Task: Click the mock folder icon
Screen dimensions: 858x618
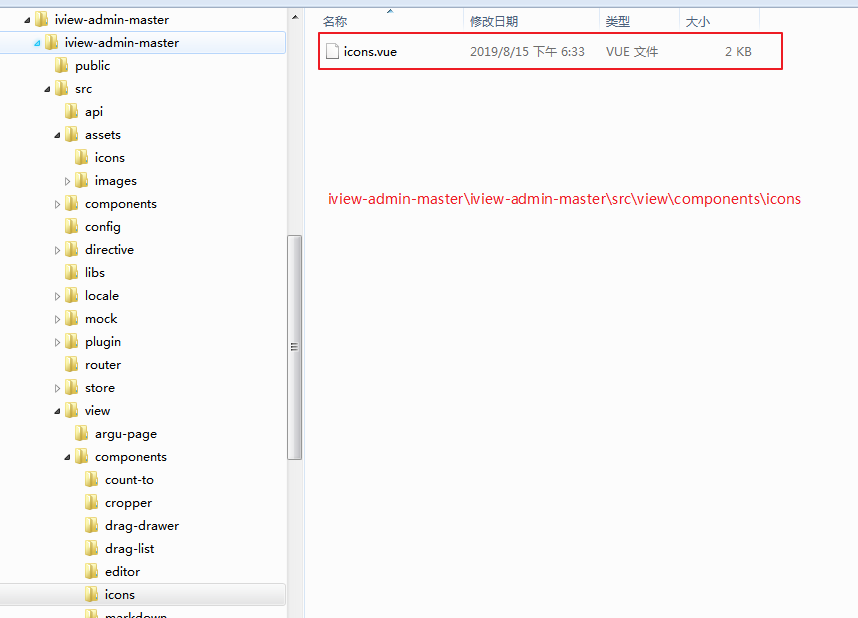Action: 71,319
